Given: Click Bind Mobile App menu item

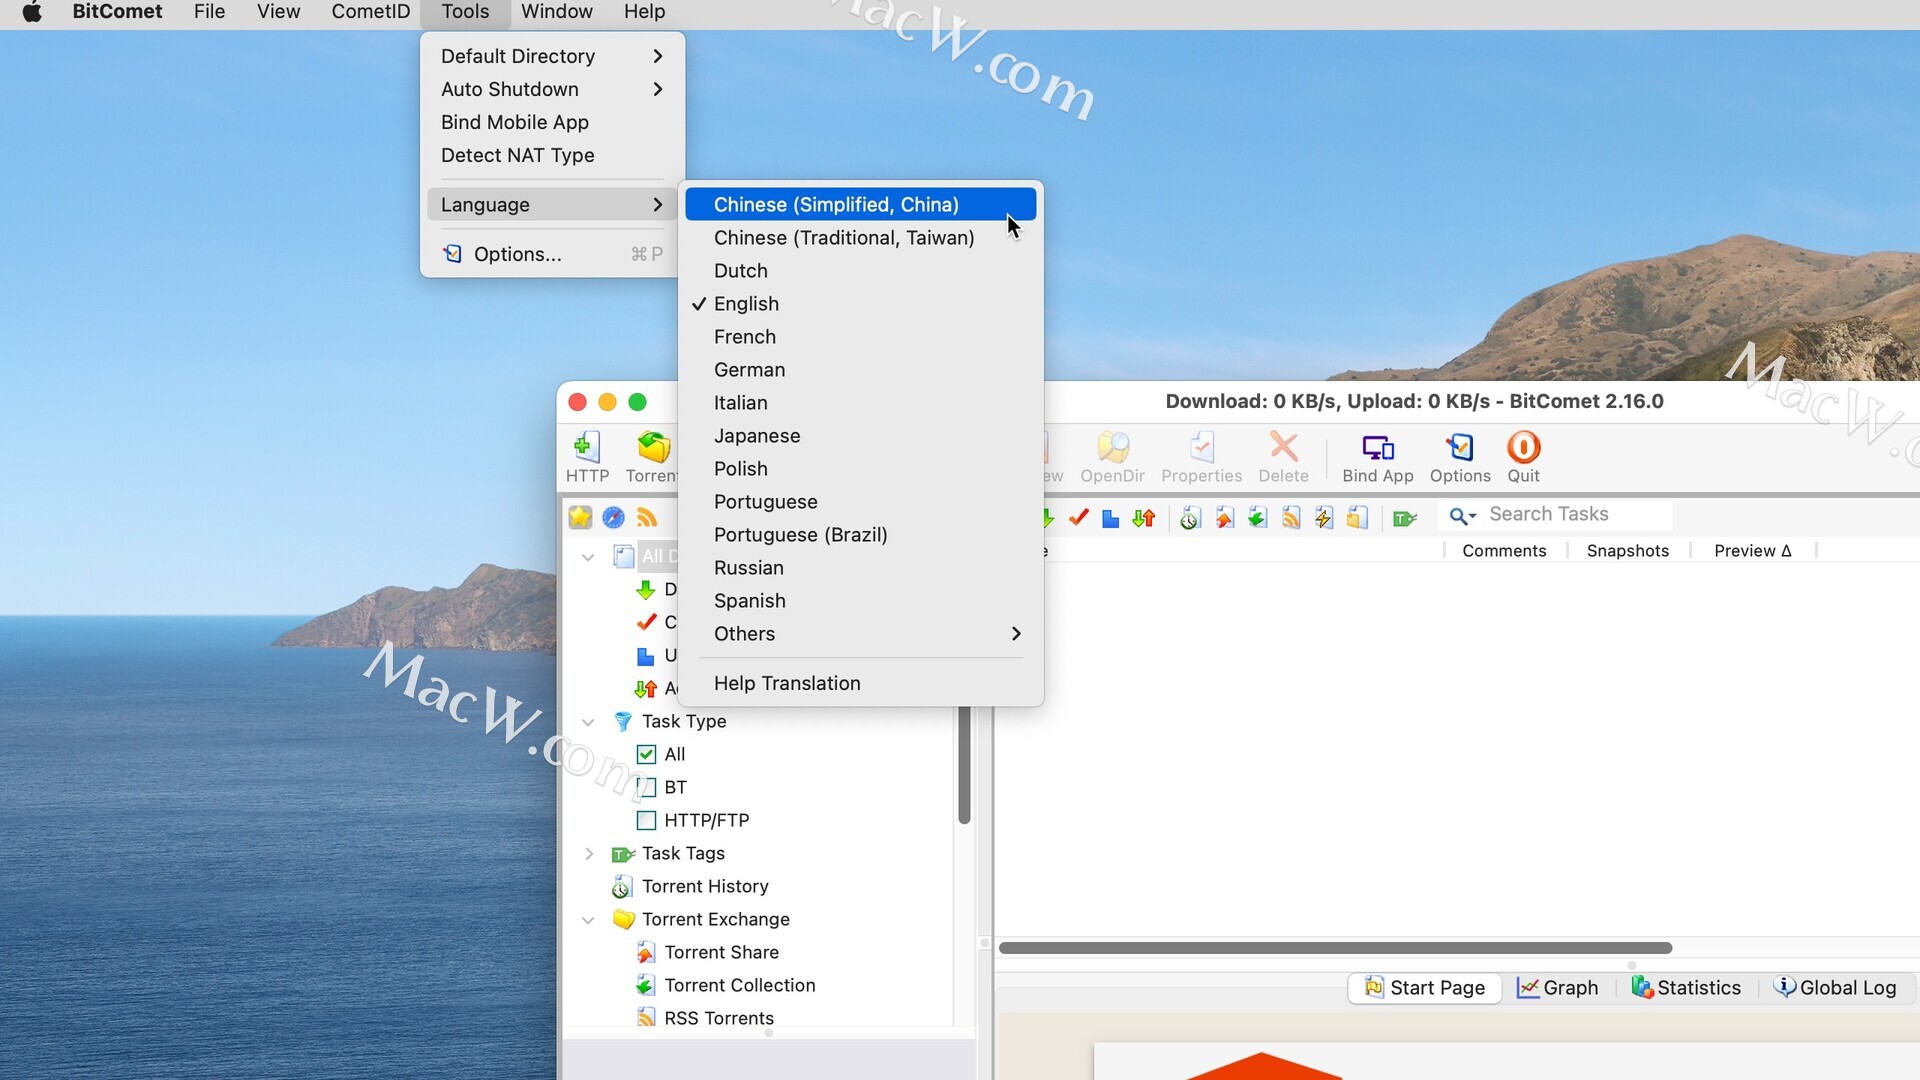Looking at the screenshot, I should [552, 122].
